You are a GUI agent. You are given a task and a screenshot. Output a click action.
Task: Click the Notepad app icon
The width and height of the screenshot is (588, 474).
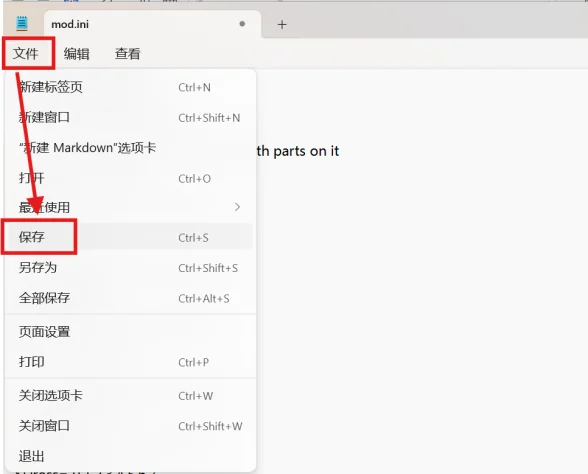pos(22,24)
